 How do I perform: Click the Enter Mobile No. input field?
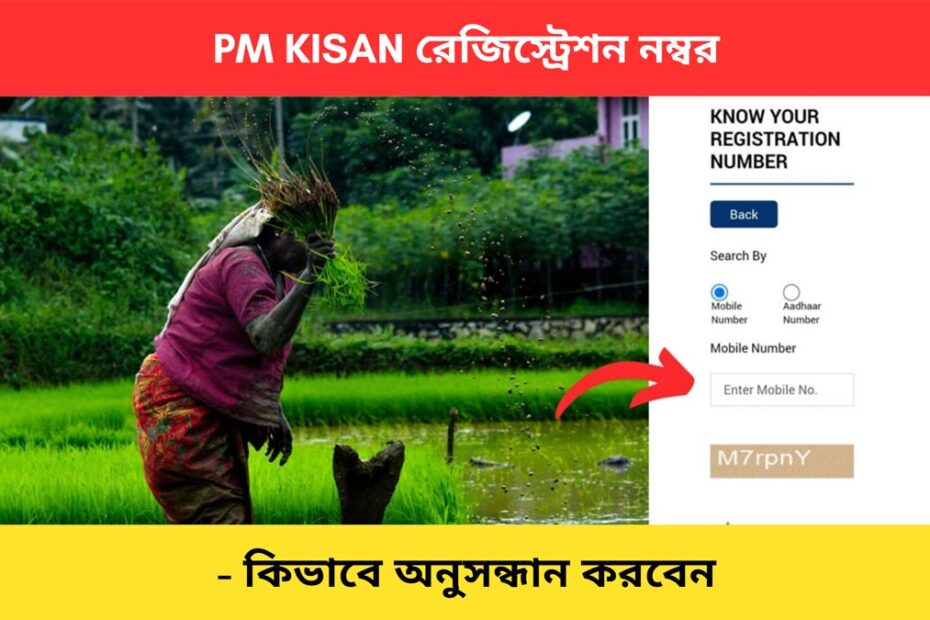(782, 390)
